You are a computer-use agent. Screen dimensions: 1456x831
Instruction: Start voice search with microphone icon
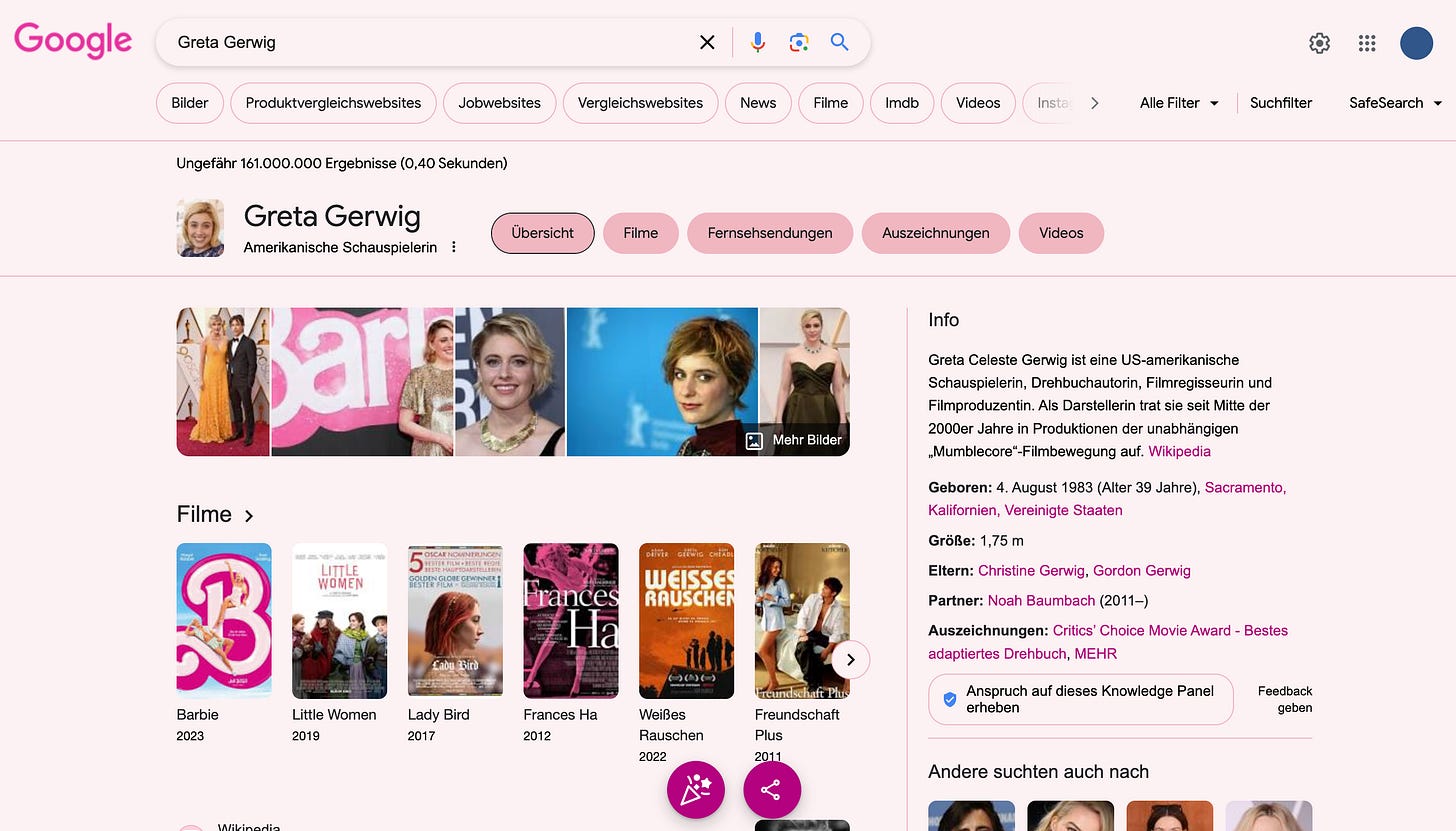(758, 42)
